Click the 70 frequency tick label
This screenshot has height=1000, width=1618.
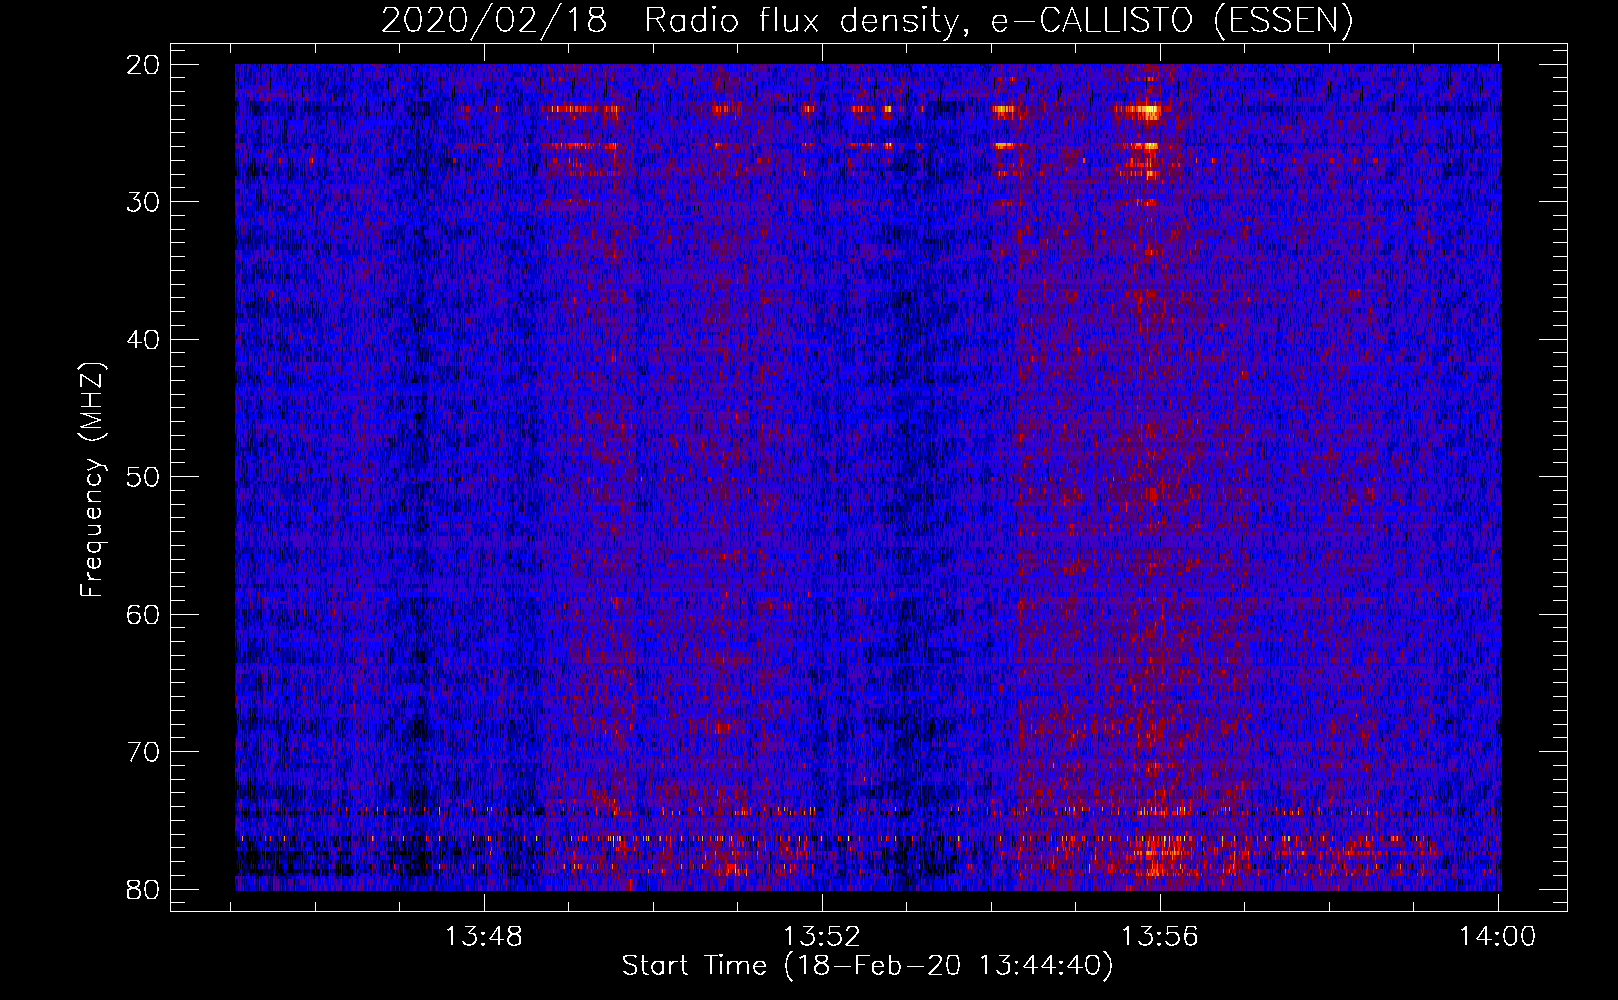point(144,752)
